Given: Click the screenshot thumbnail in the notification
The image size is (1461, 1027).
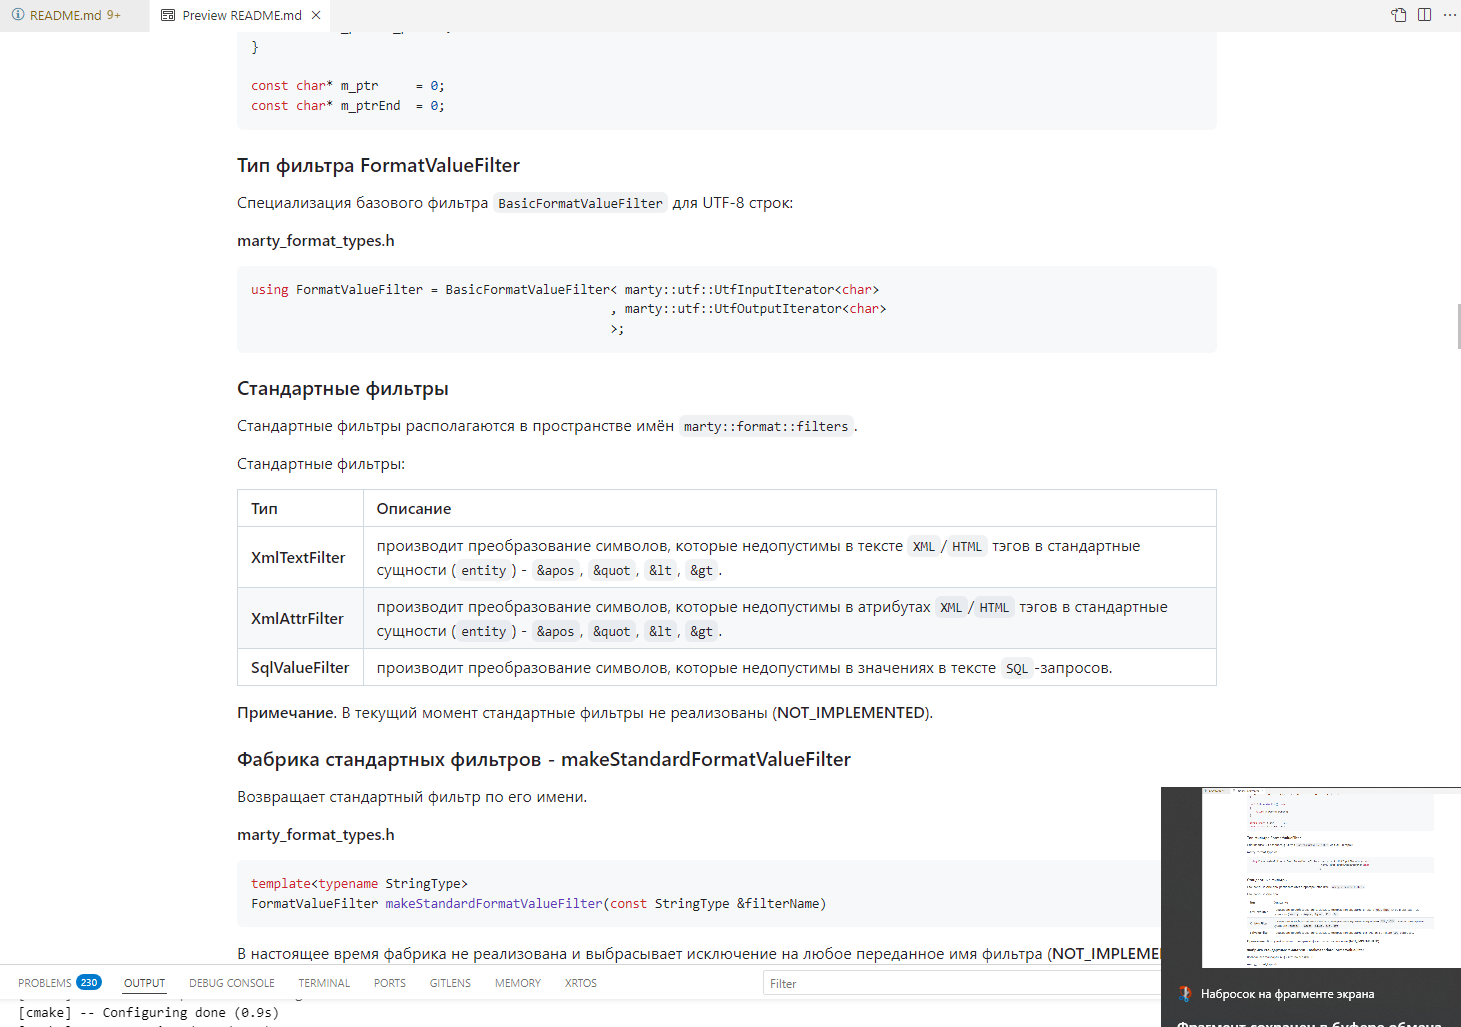Looking at the screenshot, I should 1317,878.
